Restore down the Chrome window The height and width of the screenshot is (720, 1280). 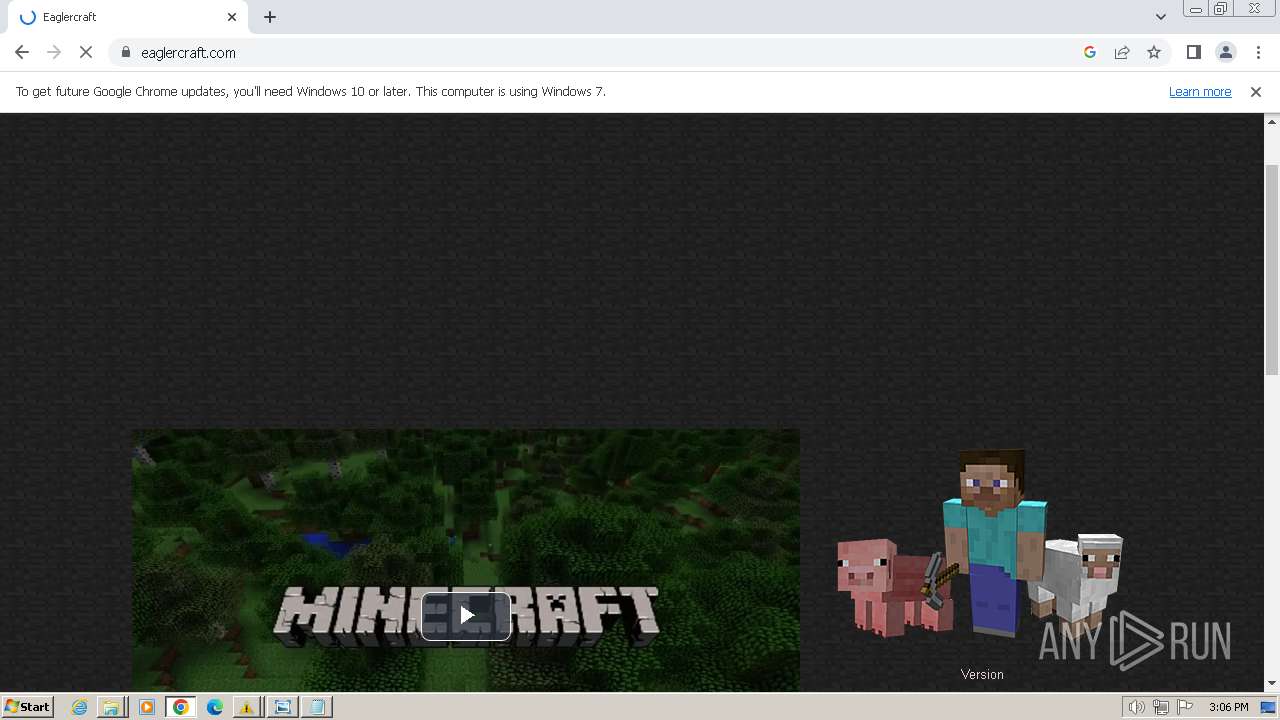point(1221,9)
